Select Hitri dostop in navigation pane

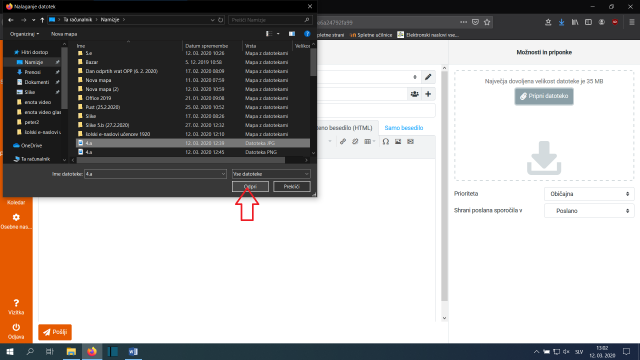tap(34, 52)
